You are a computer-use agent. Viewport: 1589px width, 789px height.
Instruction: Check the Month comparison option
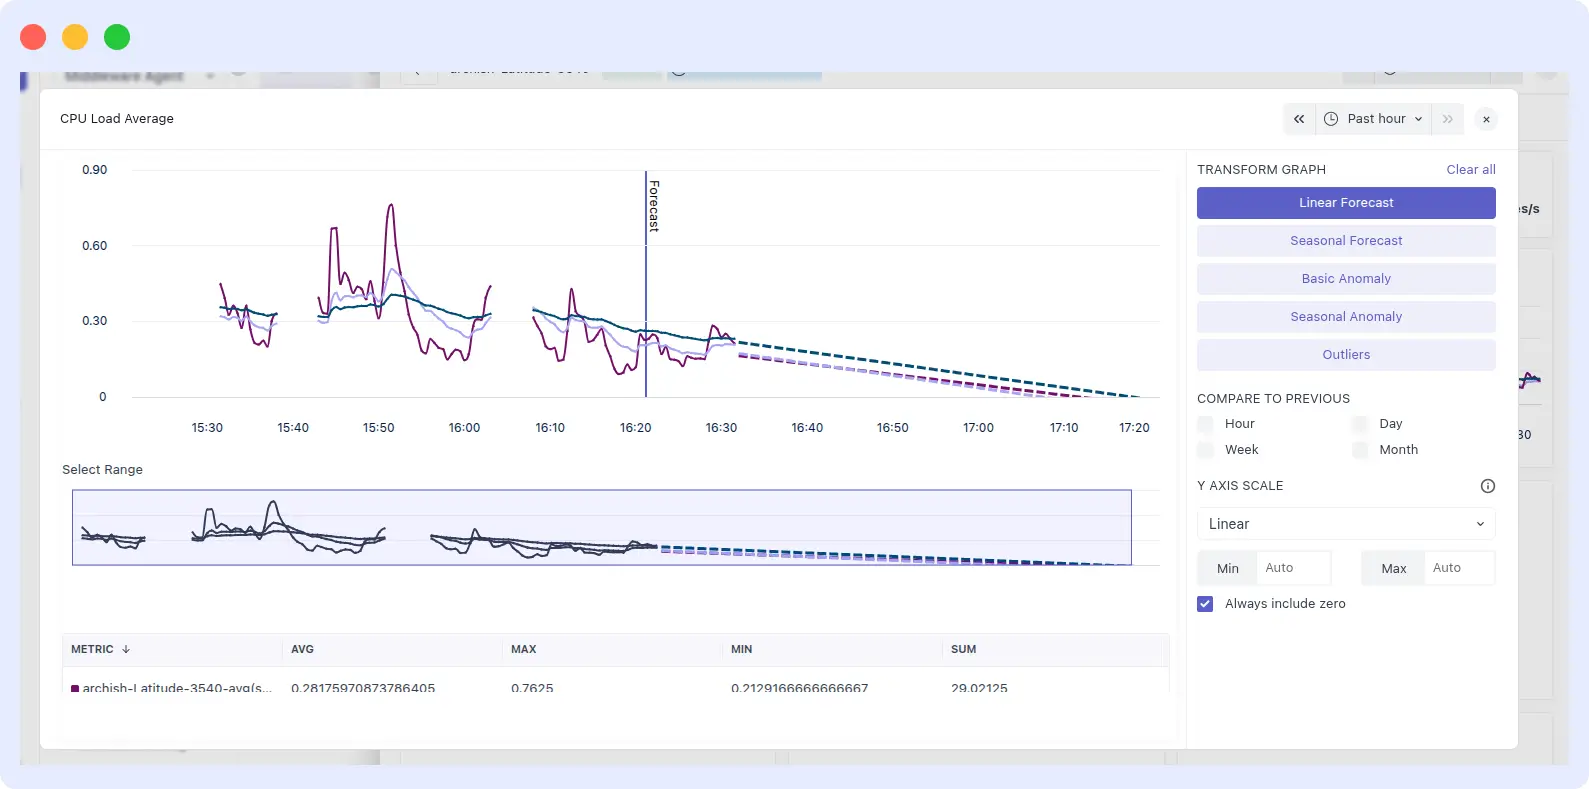tap(1360, 450)
